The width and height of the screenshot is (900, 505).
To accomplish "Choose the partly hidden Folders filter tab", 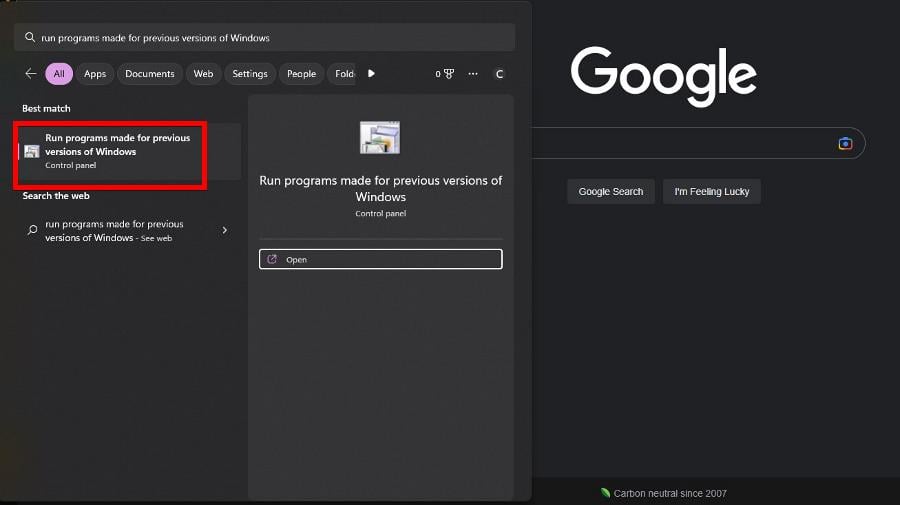I will pyautogui.click(x=343, y=73).
